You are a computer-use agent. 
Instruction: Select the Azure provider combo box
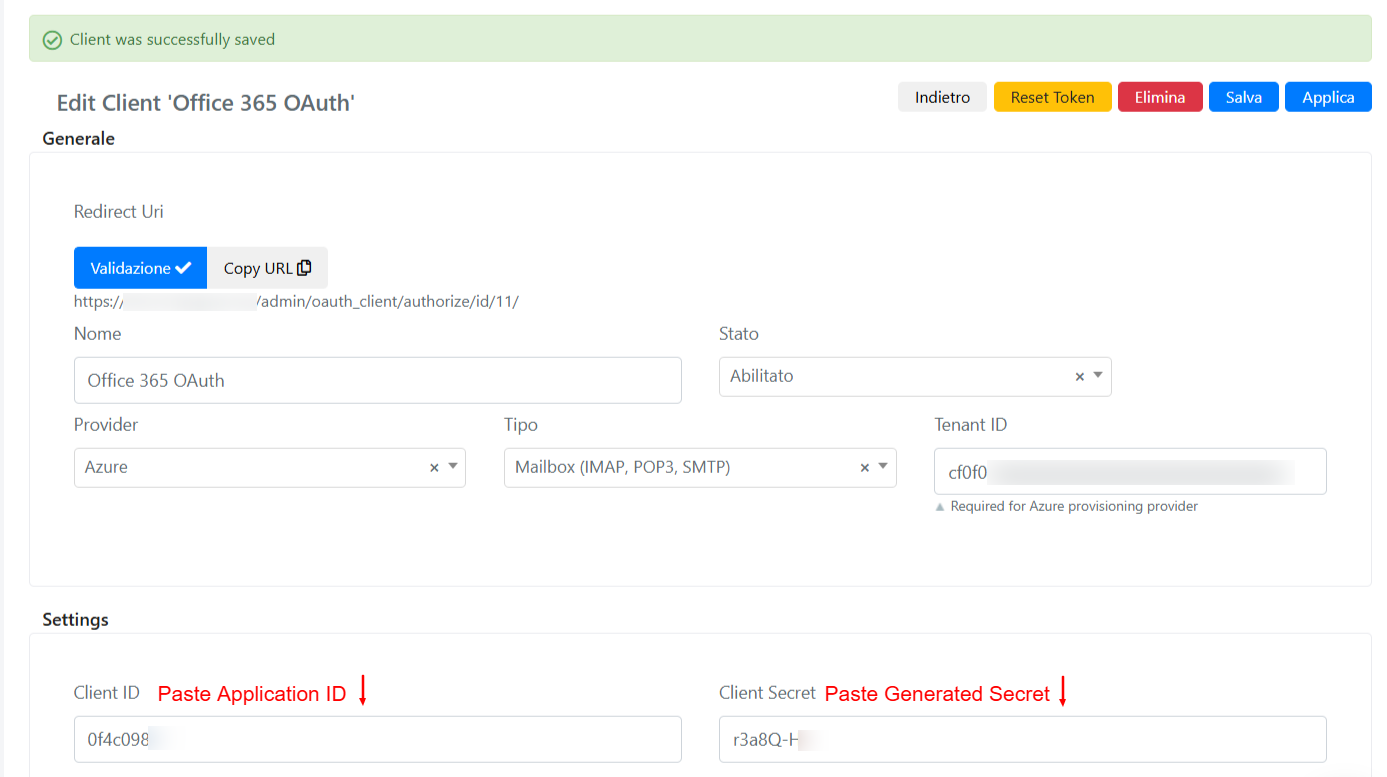pyautogui.click(x=270, y=467)
